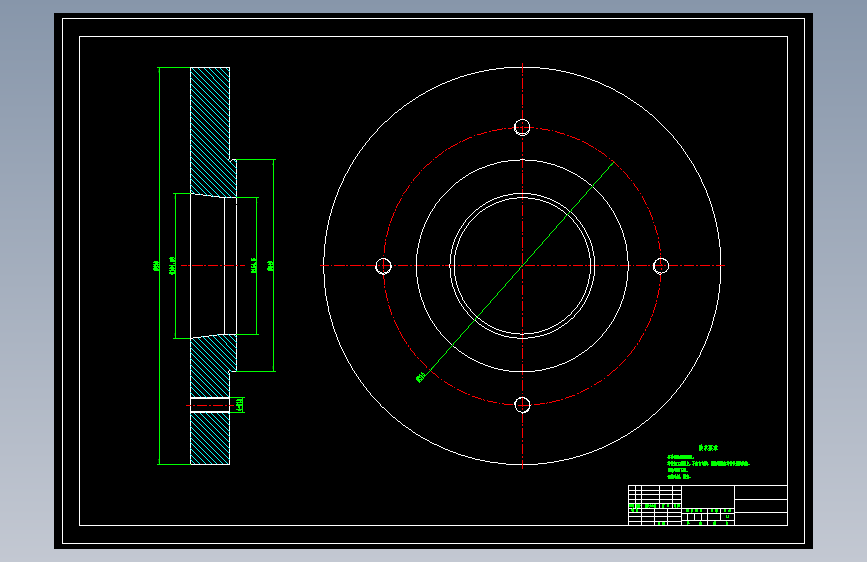
Task: Select the overall height dimension of section view
Action: point(159,266)
